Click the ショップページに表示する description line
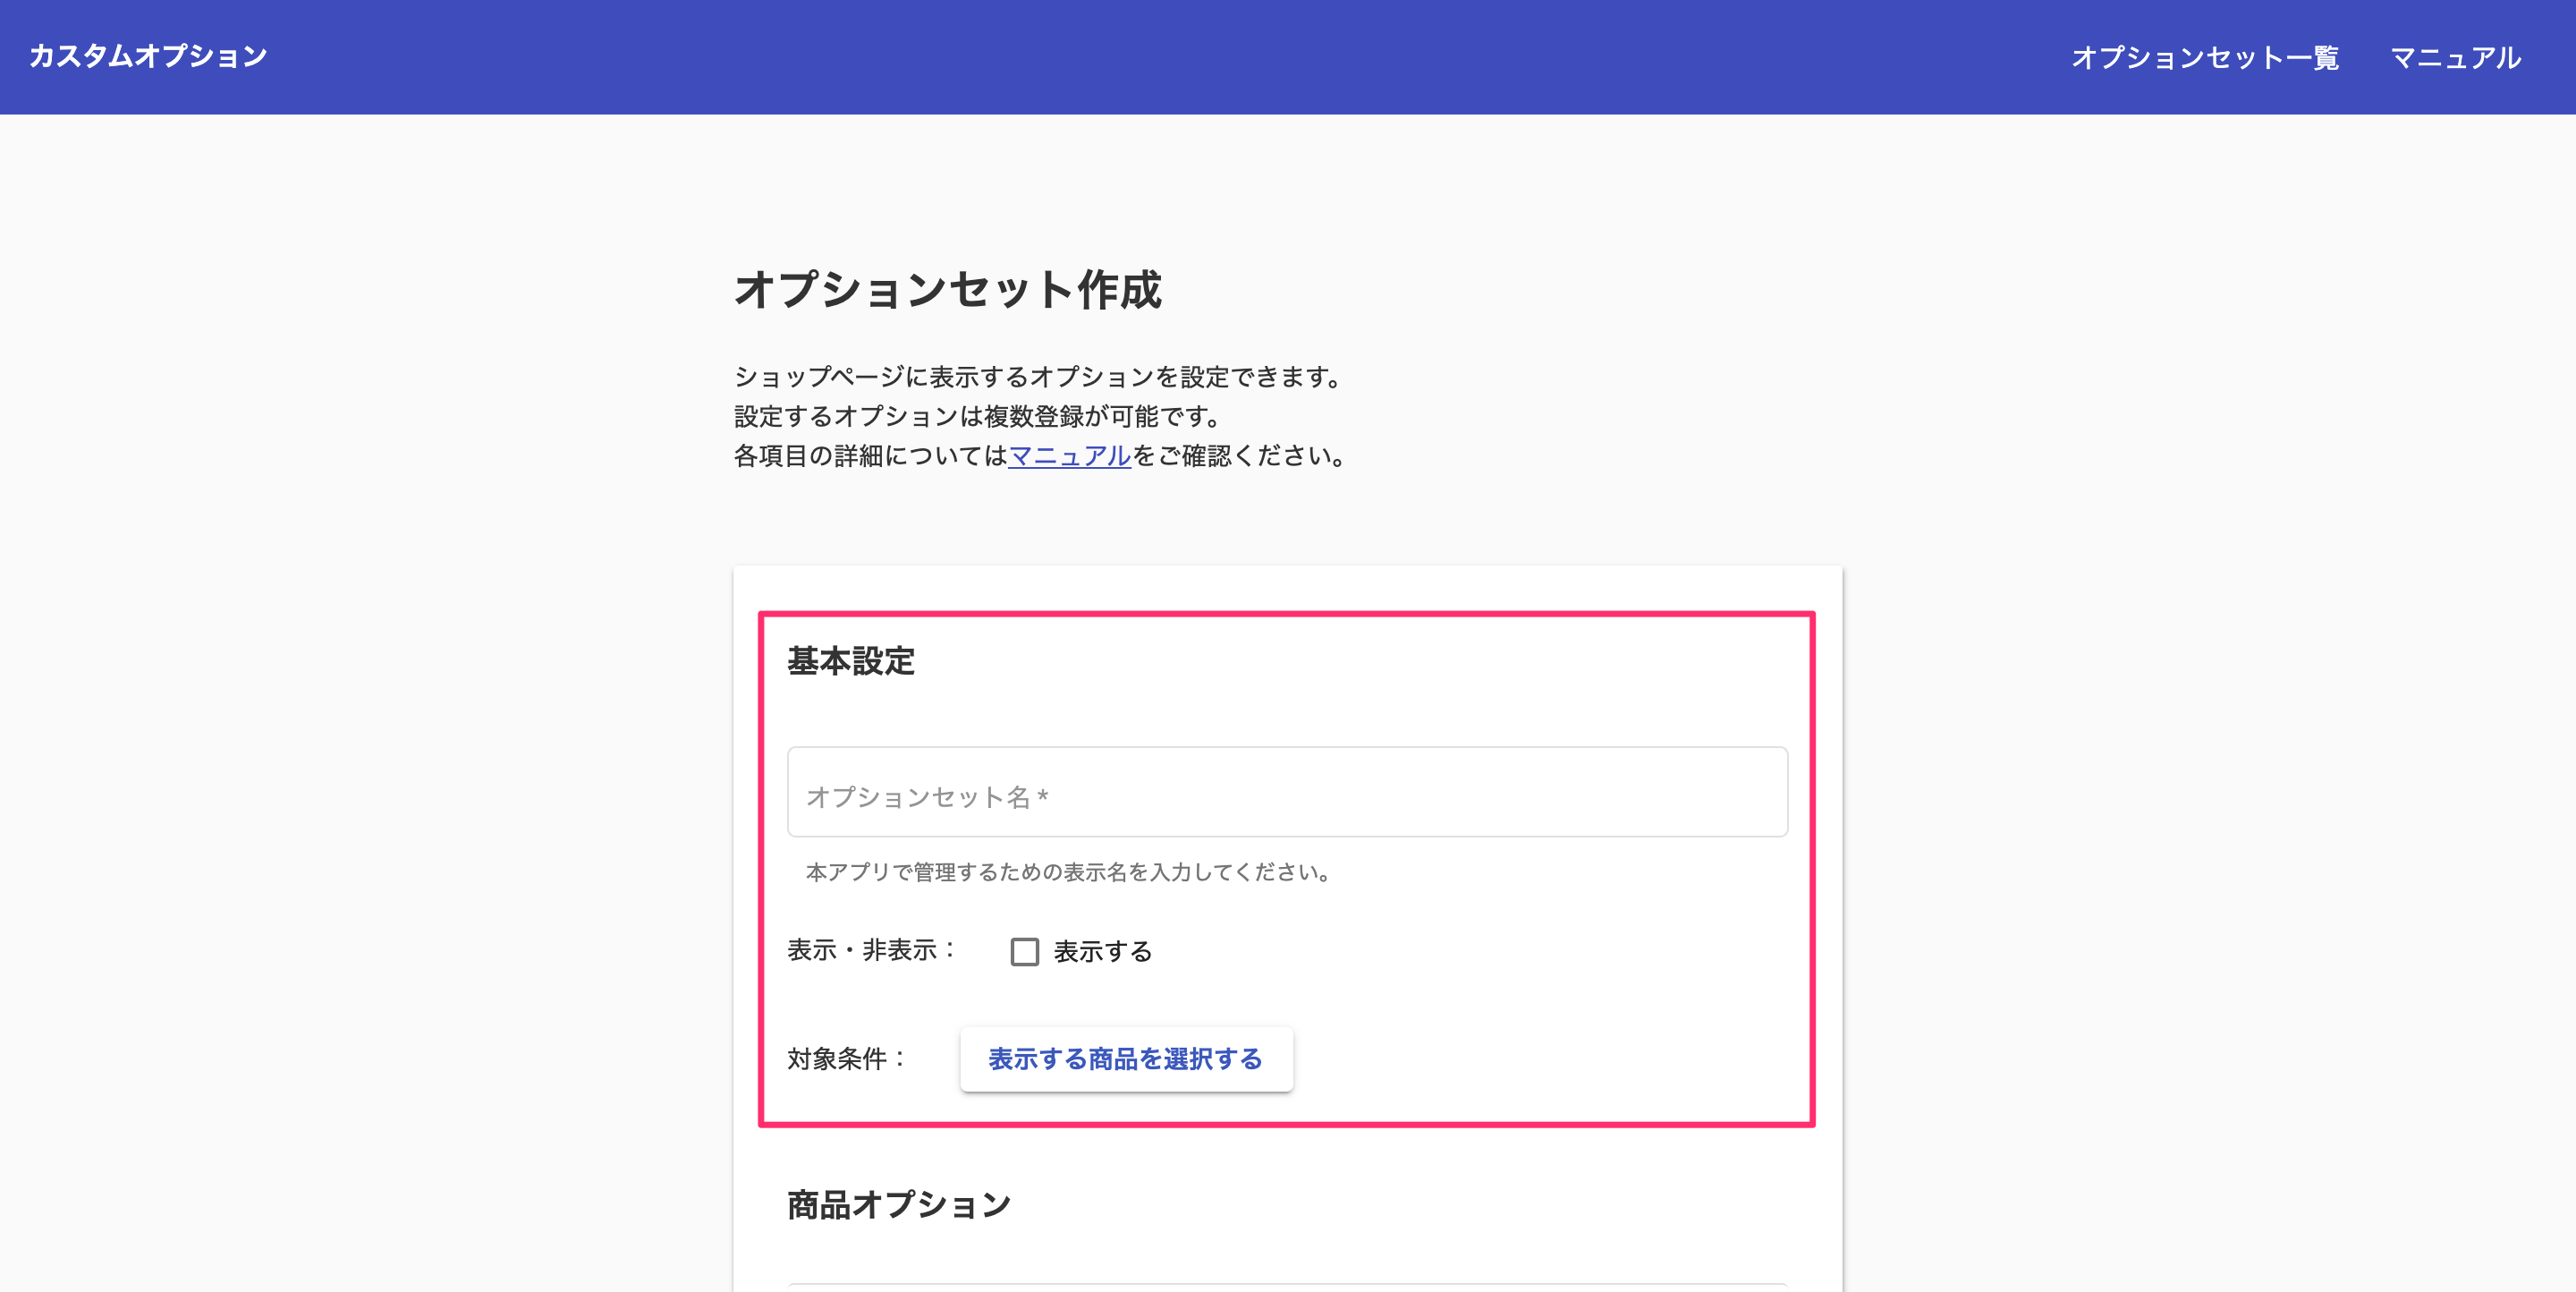Screen dimensions: 2576x1292 pos(1038,377)
